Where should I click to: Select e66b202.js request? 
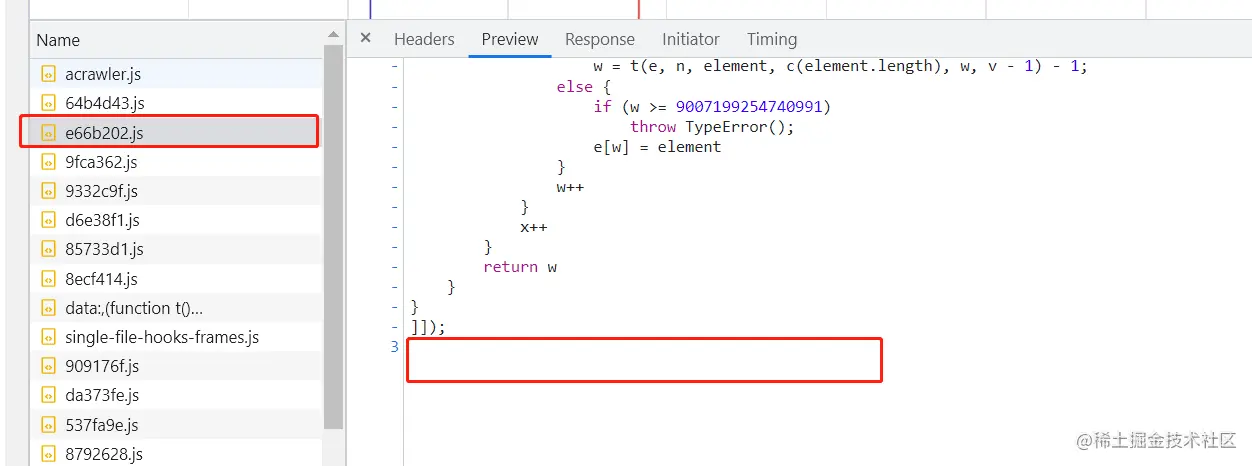pyautogui.click(x=176, y=132)
